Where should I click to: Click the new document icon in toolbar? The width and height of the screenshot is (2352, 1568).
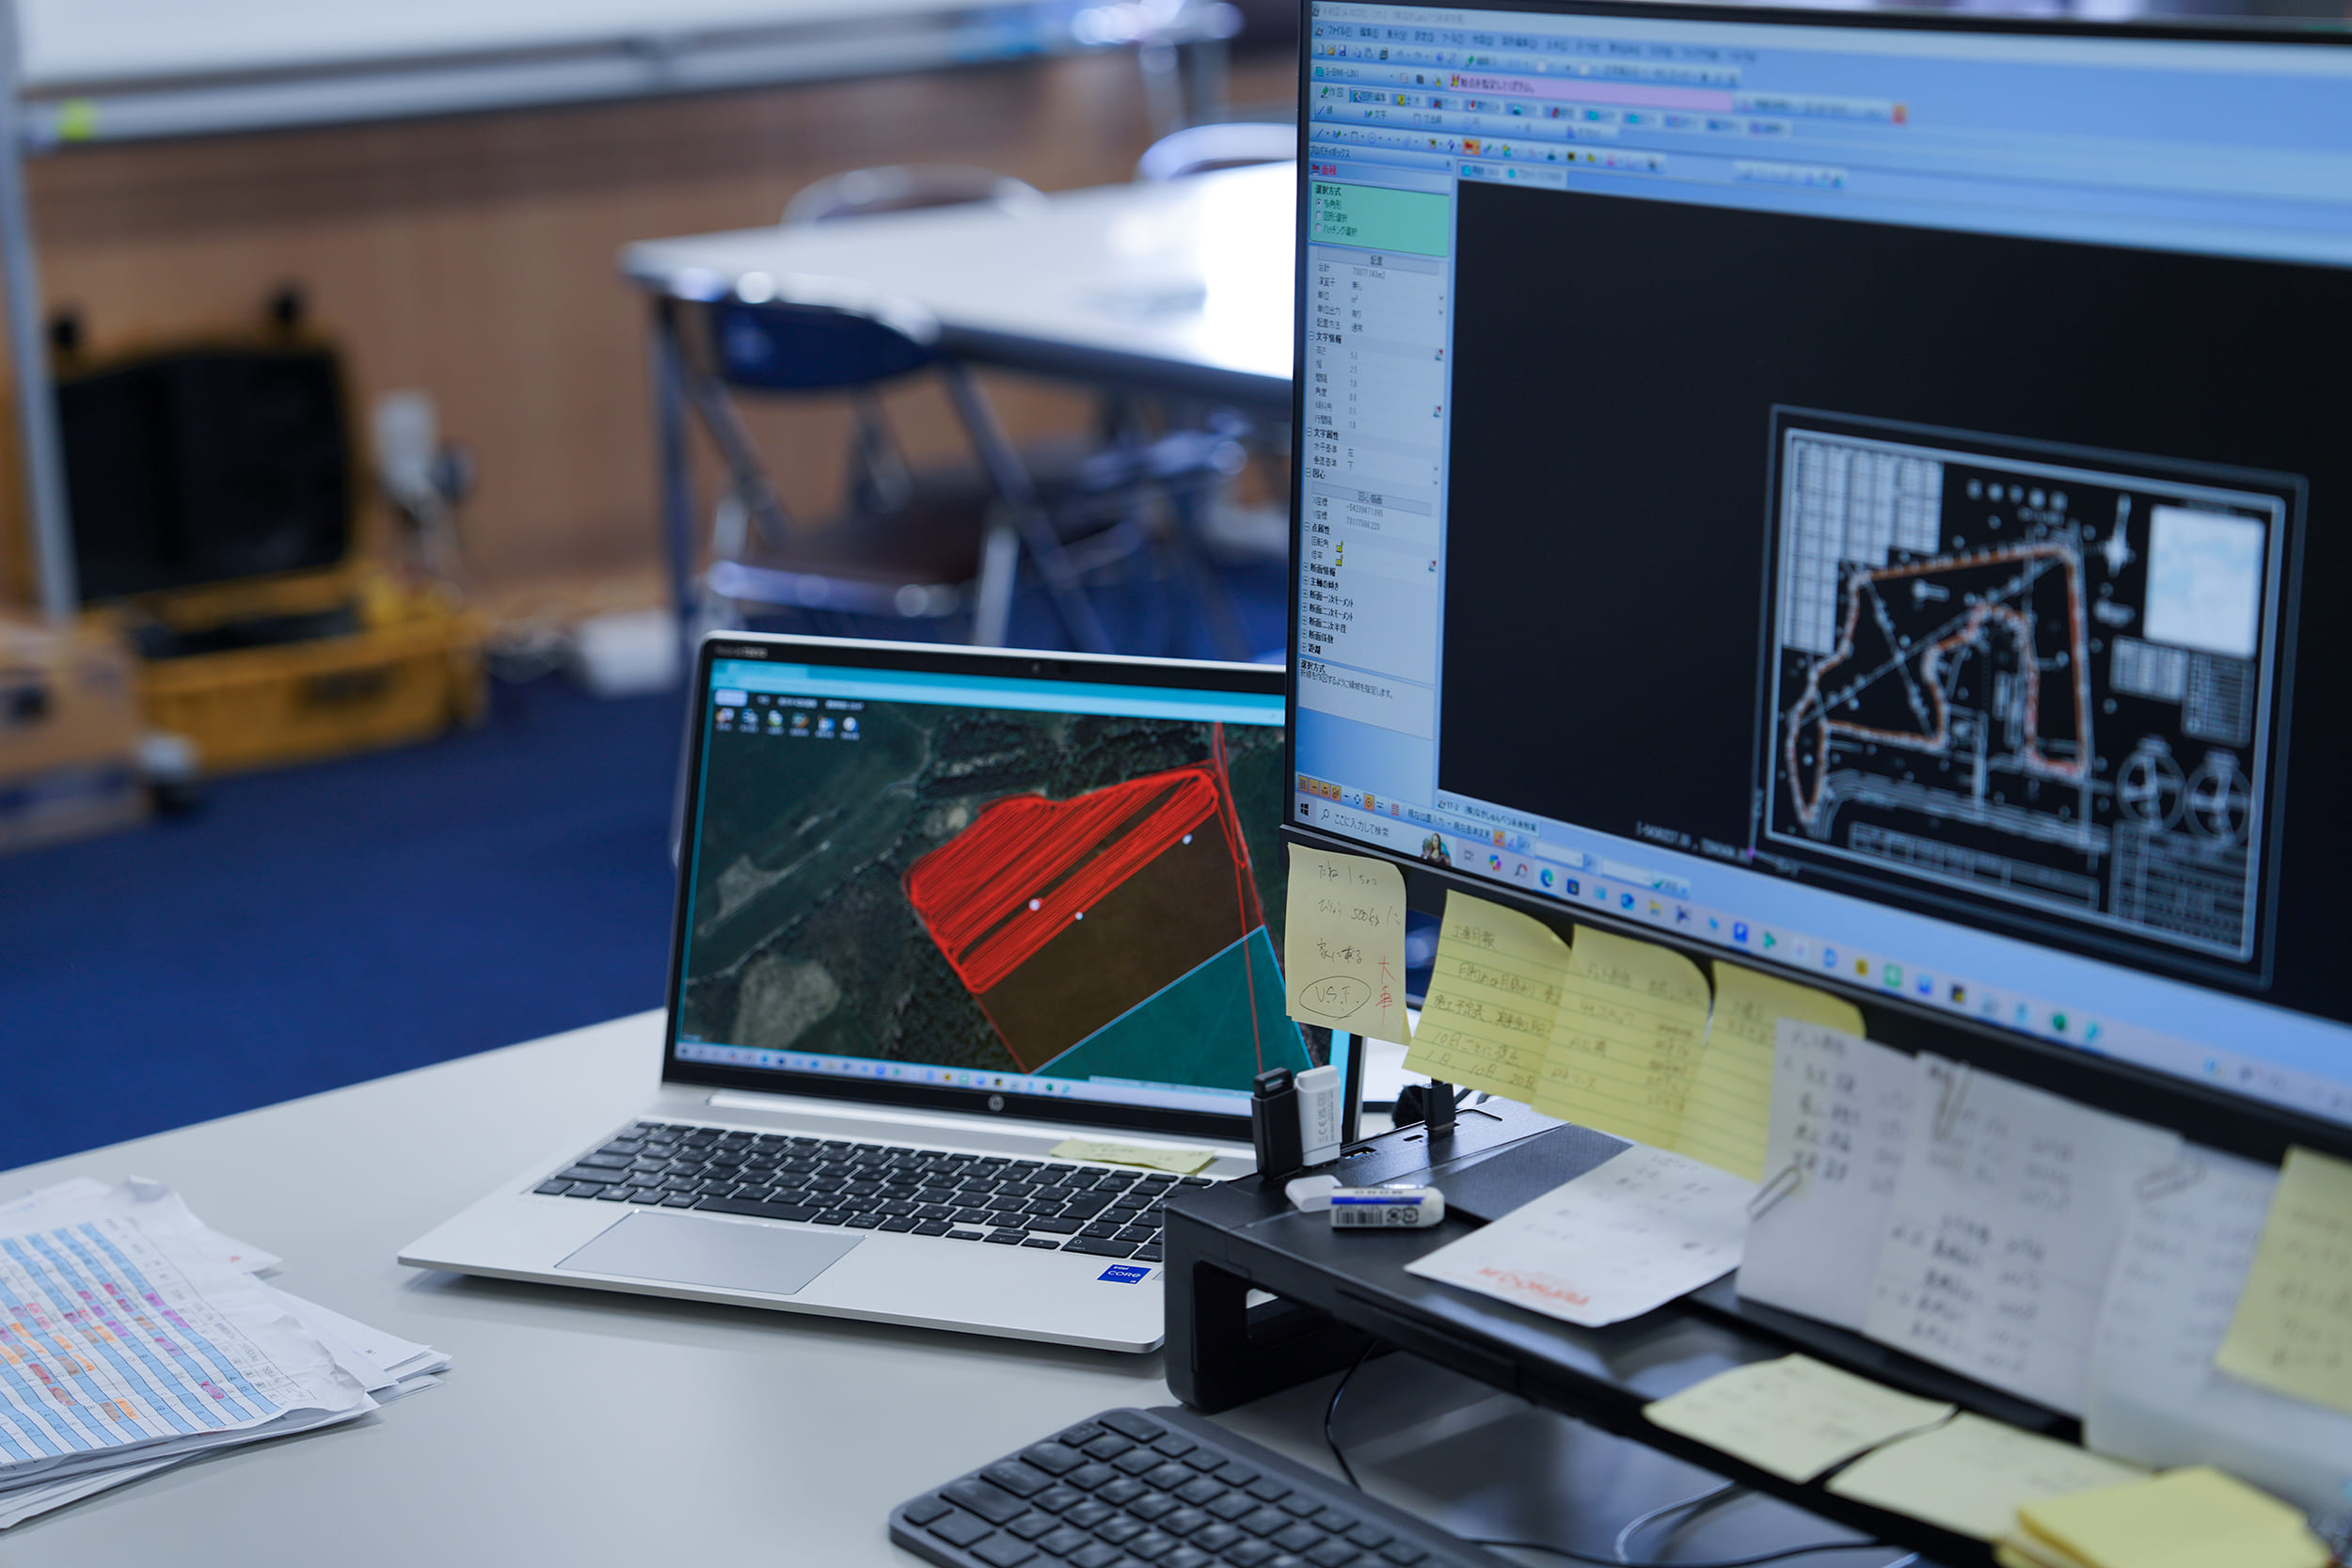pyautogui.click(x=1322, y=50)
